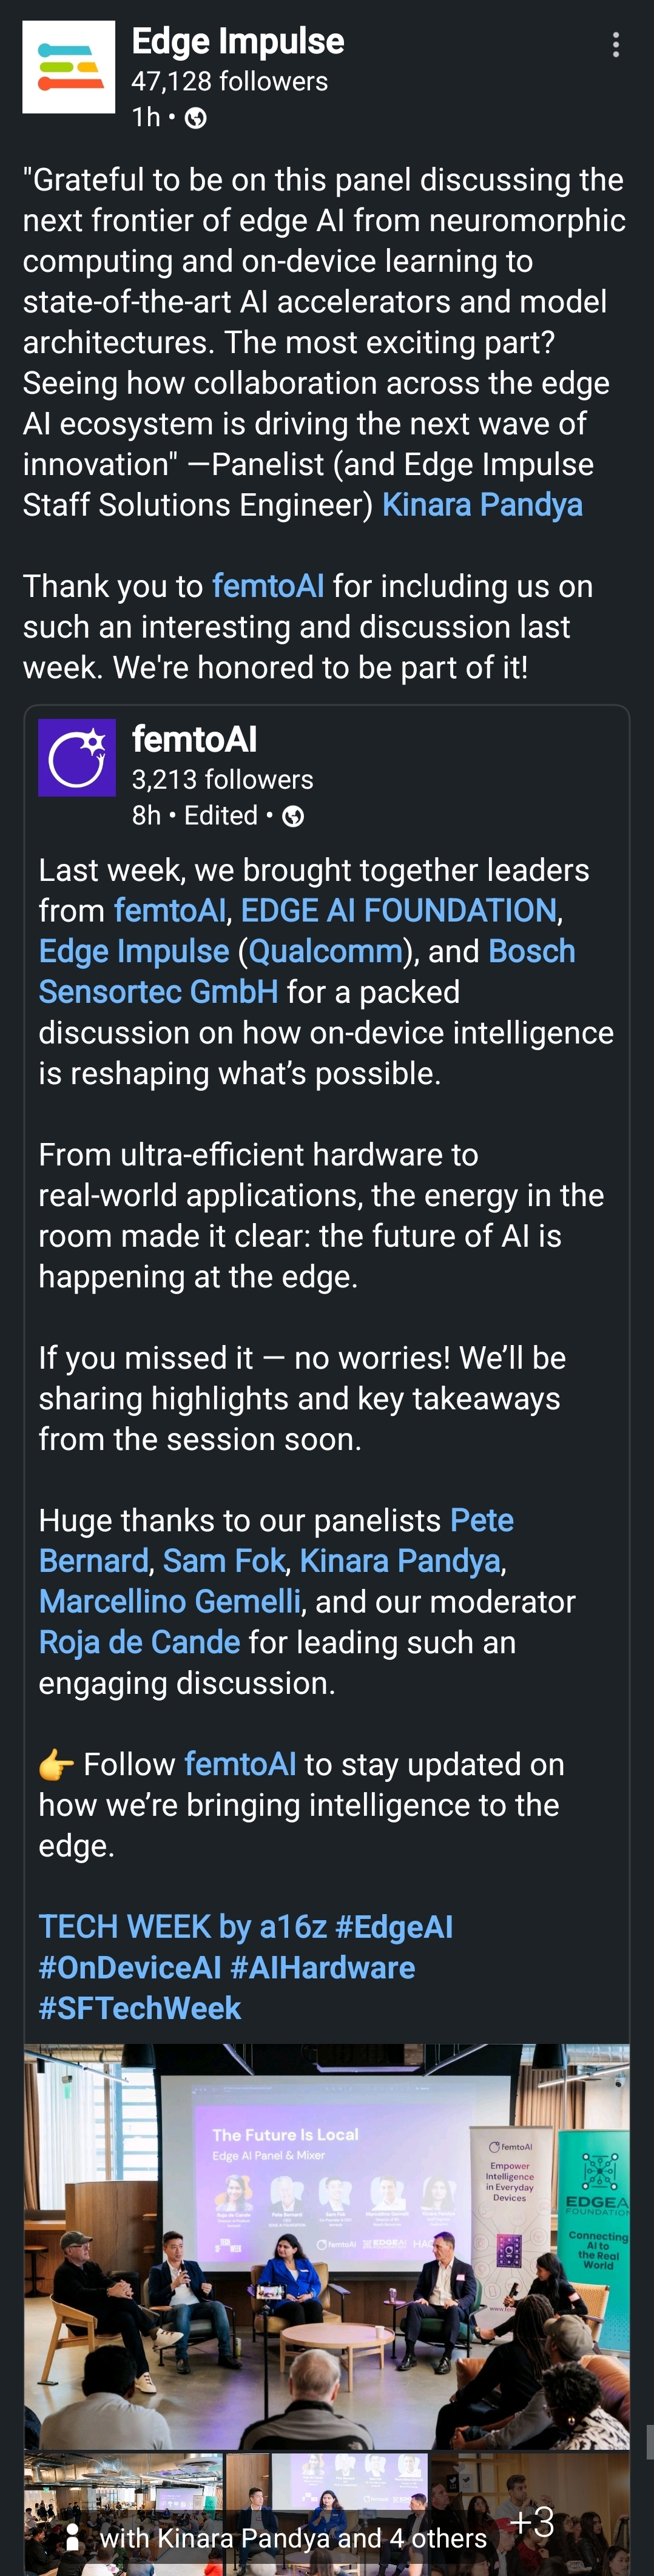This screenshot has width=654, height=2576.
Task: Open the femtoAI reshared post header name
Action: (194, 739)
